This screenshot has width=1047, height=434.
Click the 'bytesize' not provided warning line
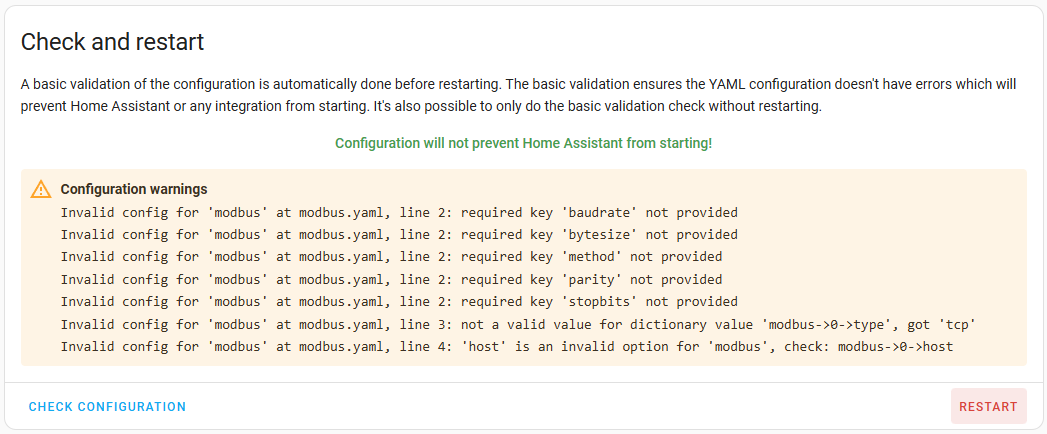tap(399, 235)
